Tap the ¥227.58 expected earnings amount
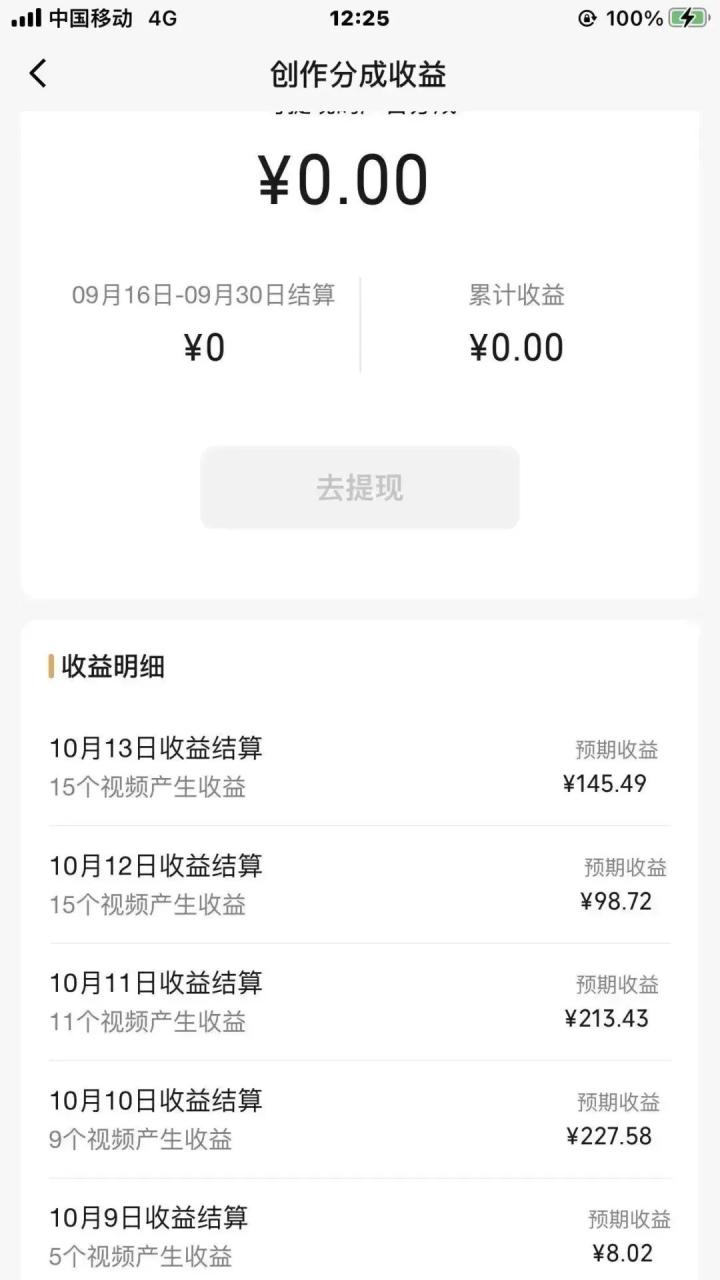Image resolution: width=720 pixels, height=1280 pixels. click(609, 1136)
